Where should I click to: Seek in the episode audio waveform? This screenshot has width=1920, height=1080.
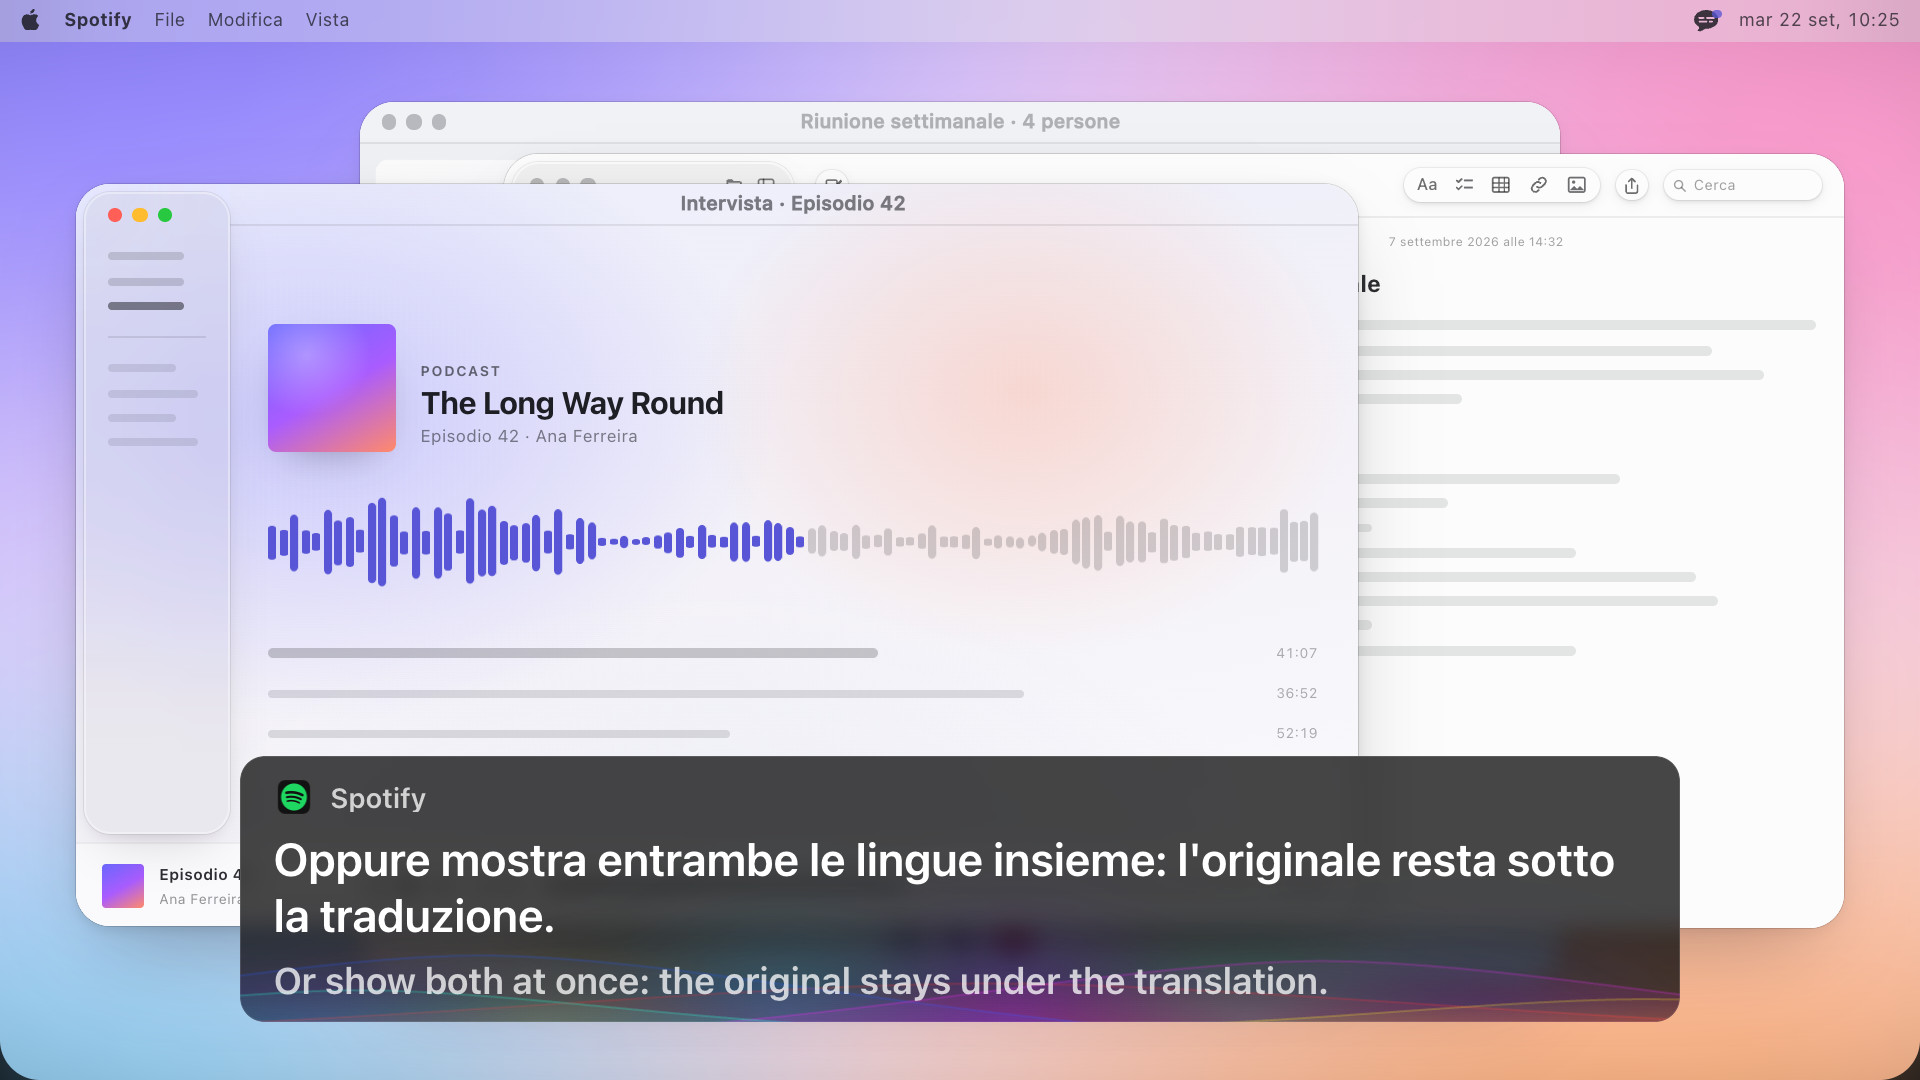pos(793,542)
